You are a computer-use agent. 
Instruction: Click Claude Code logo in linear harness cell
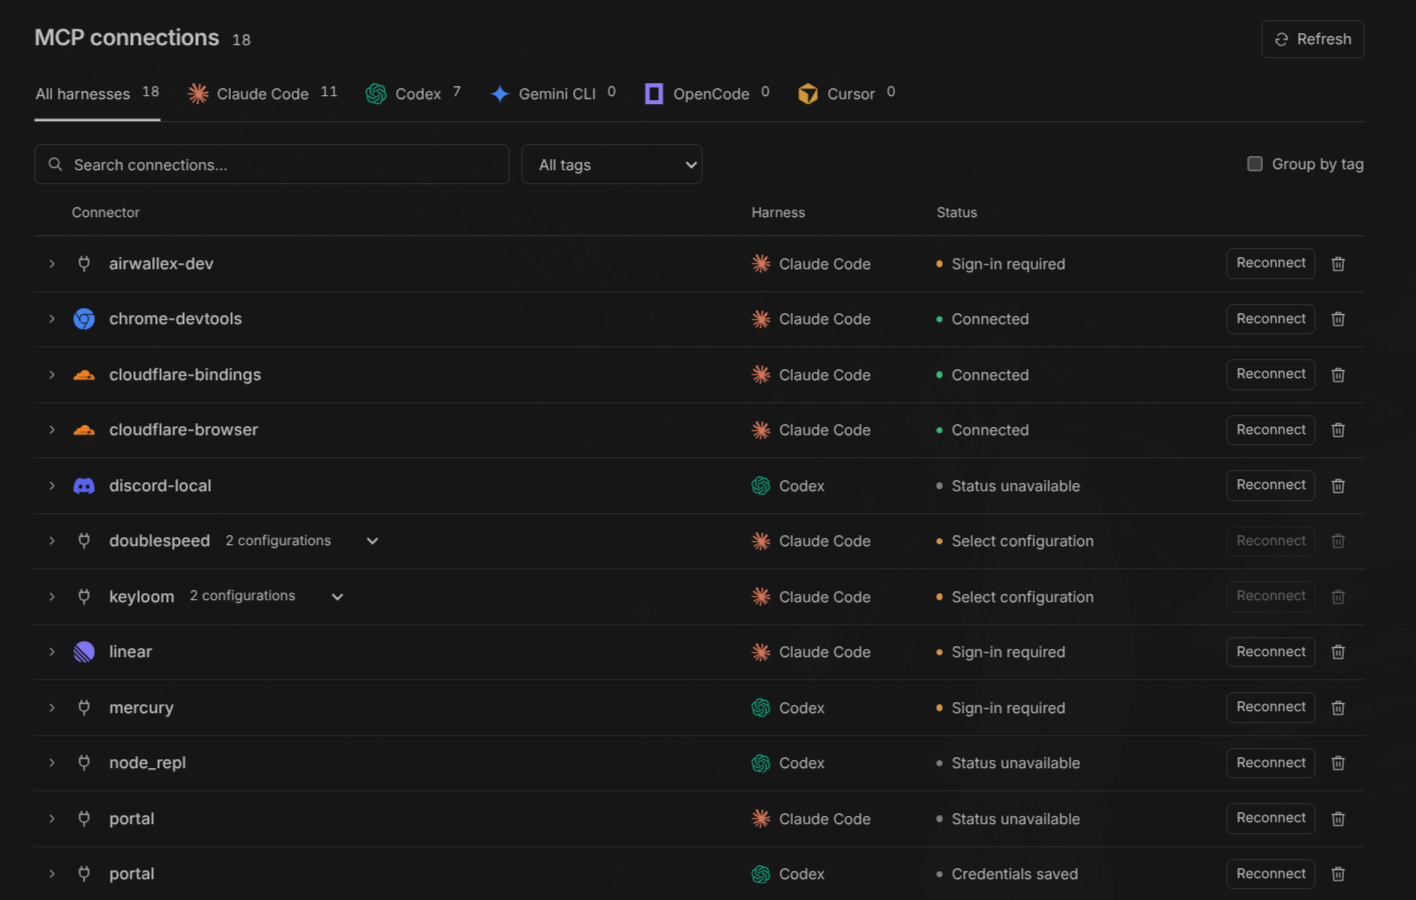click(761, 652)
